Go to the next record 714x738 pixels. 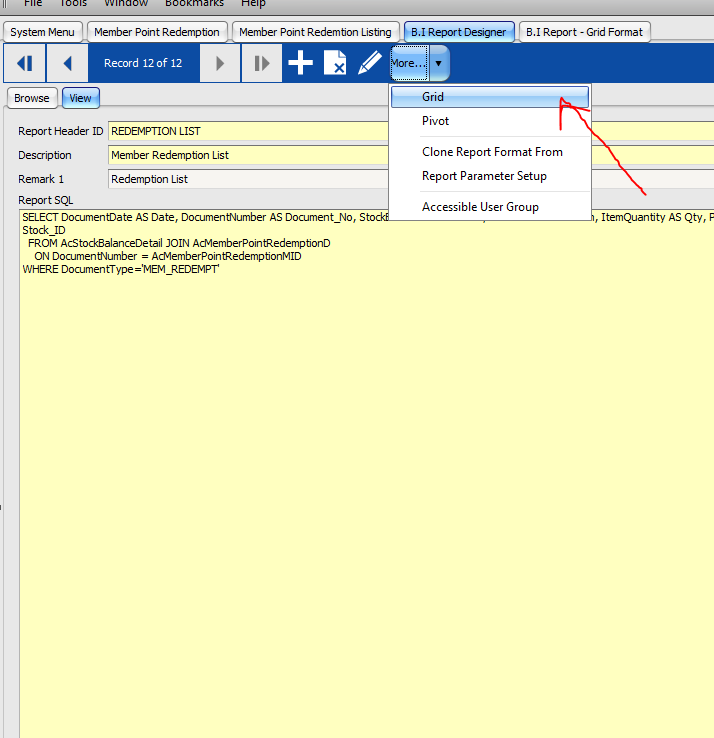pos(219,64)
